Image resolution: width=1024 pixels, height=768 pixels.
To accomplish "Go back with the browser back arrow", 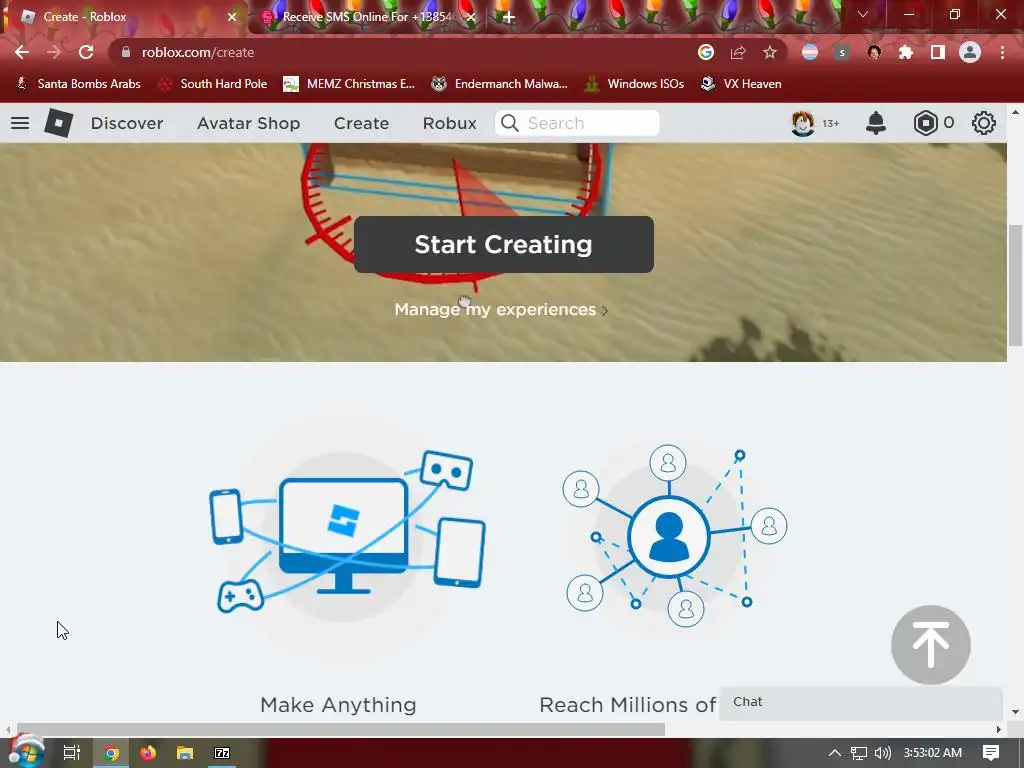I will tap(22, 52).
